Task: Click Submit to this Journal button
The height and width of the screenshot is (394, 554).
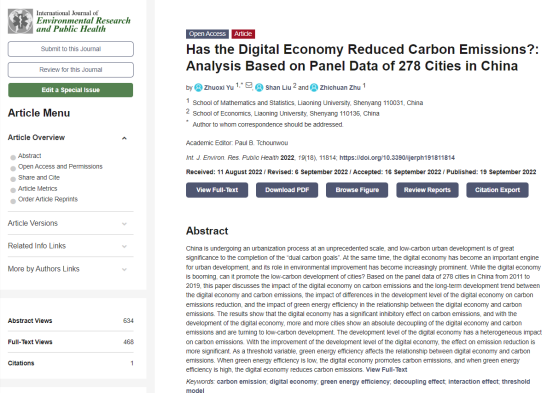Action: click(71, 49)
